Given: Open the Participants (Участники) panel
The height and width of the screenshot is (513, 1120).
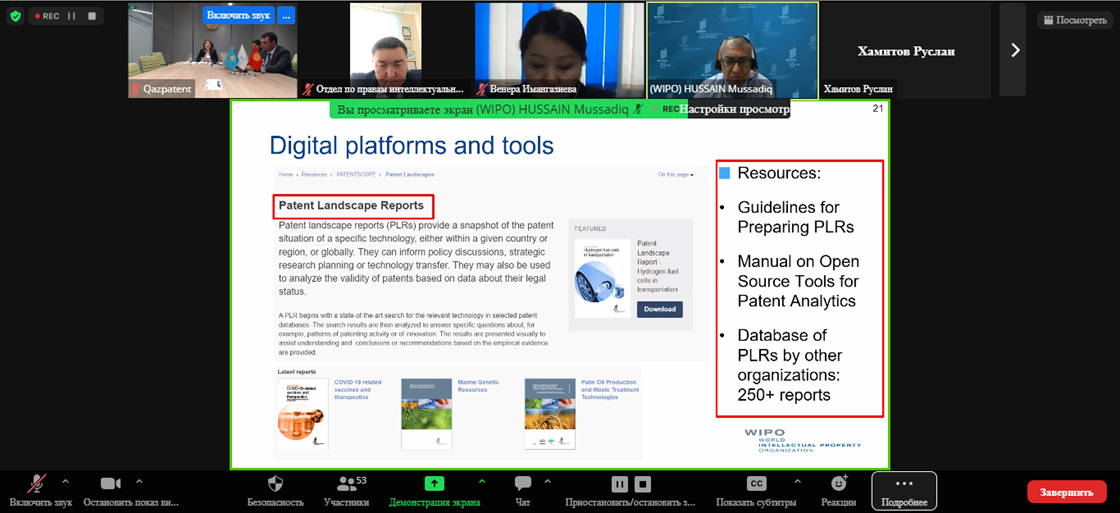Looking at the screenshot, I should click(x=346, y=484).
